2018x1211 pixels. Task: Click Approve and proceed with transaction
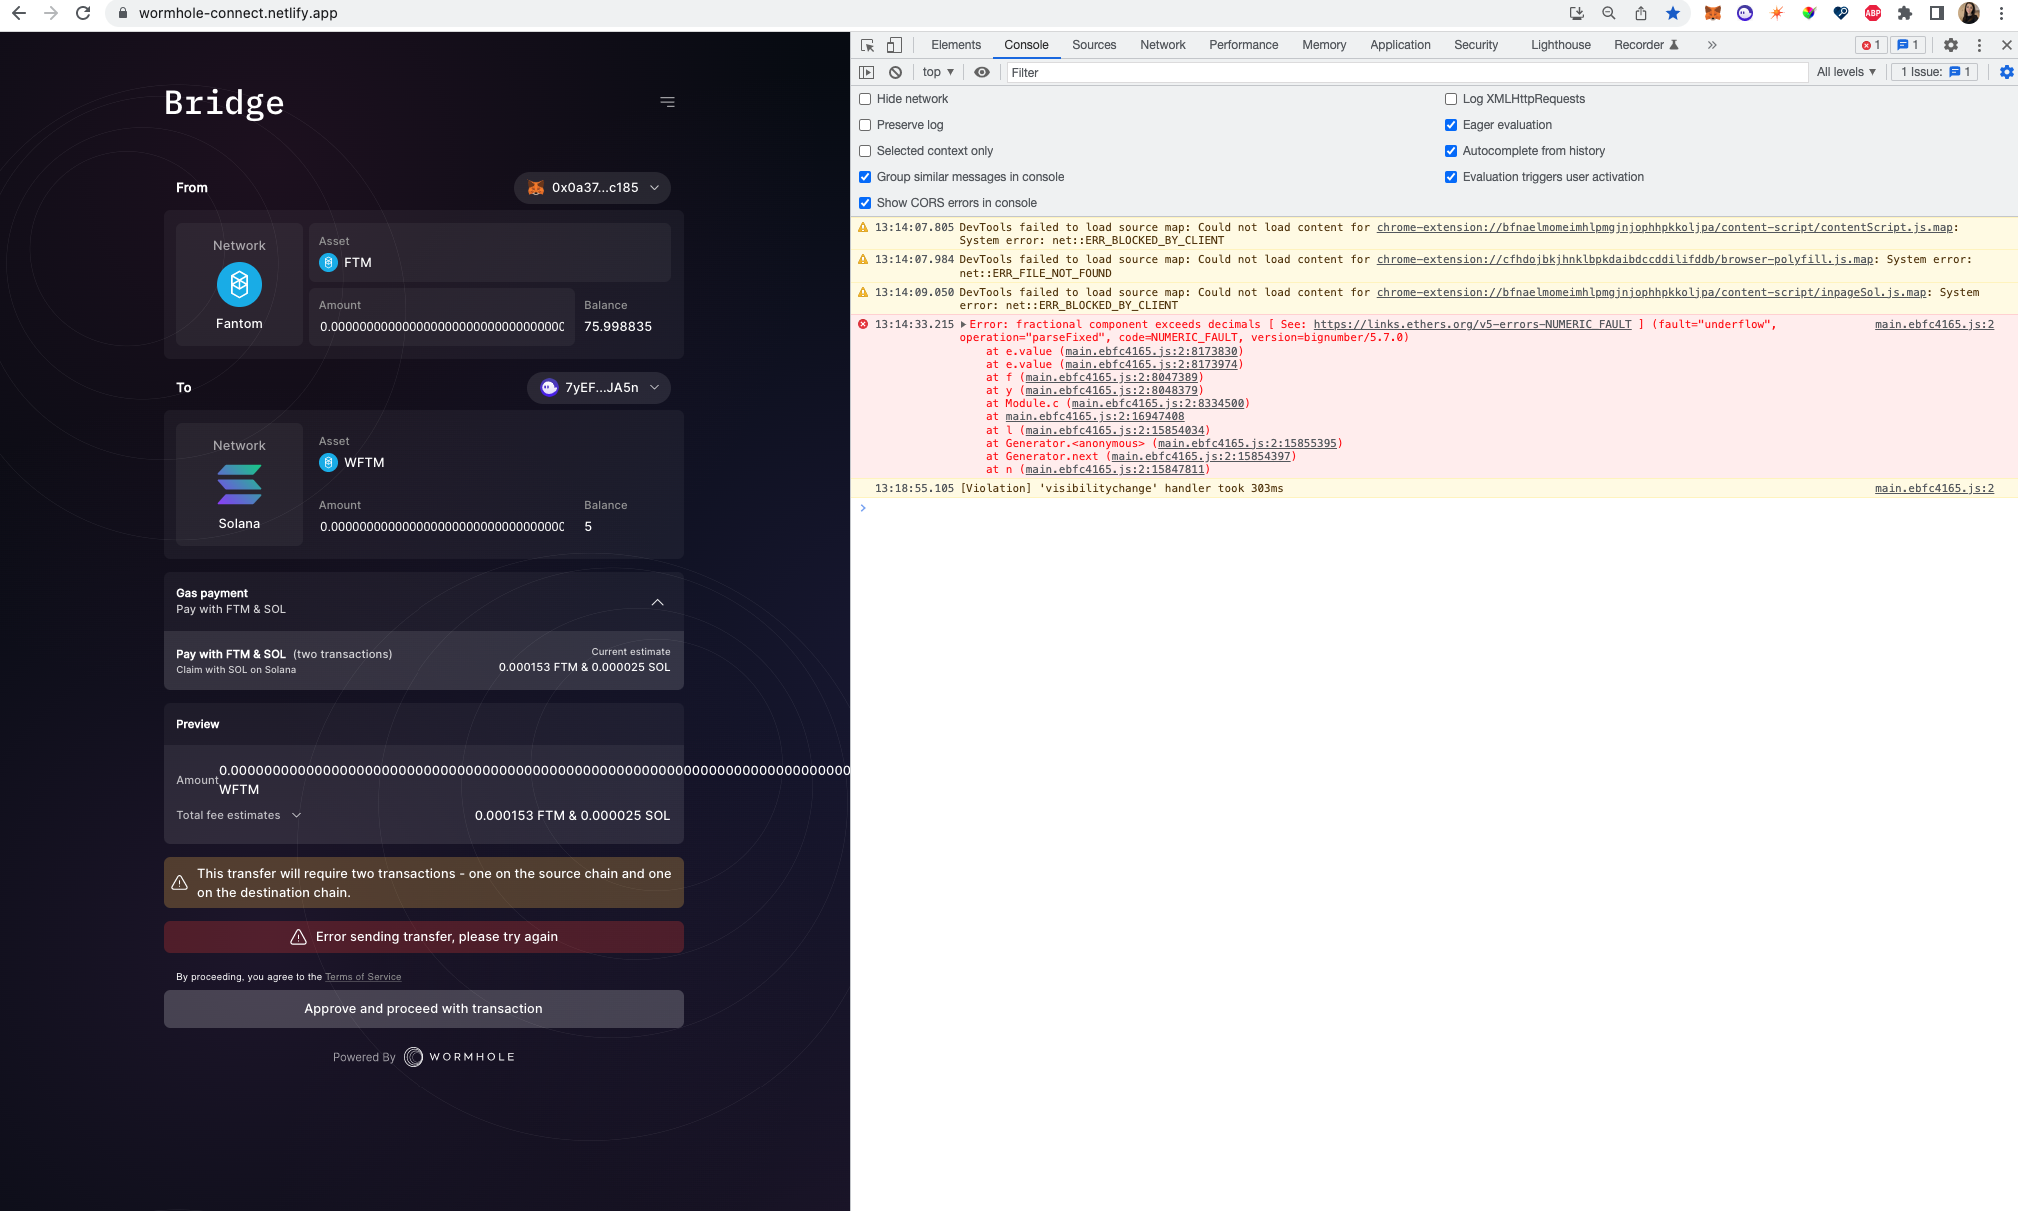pyautogui.click(x=423, y=1009)
